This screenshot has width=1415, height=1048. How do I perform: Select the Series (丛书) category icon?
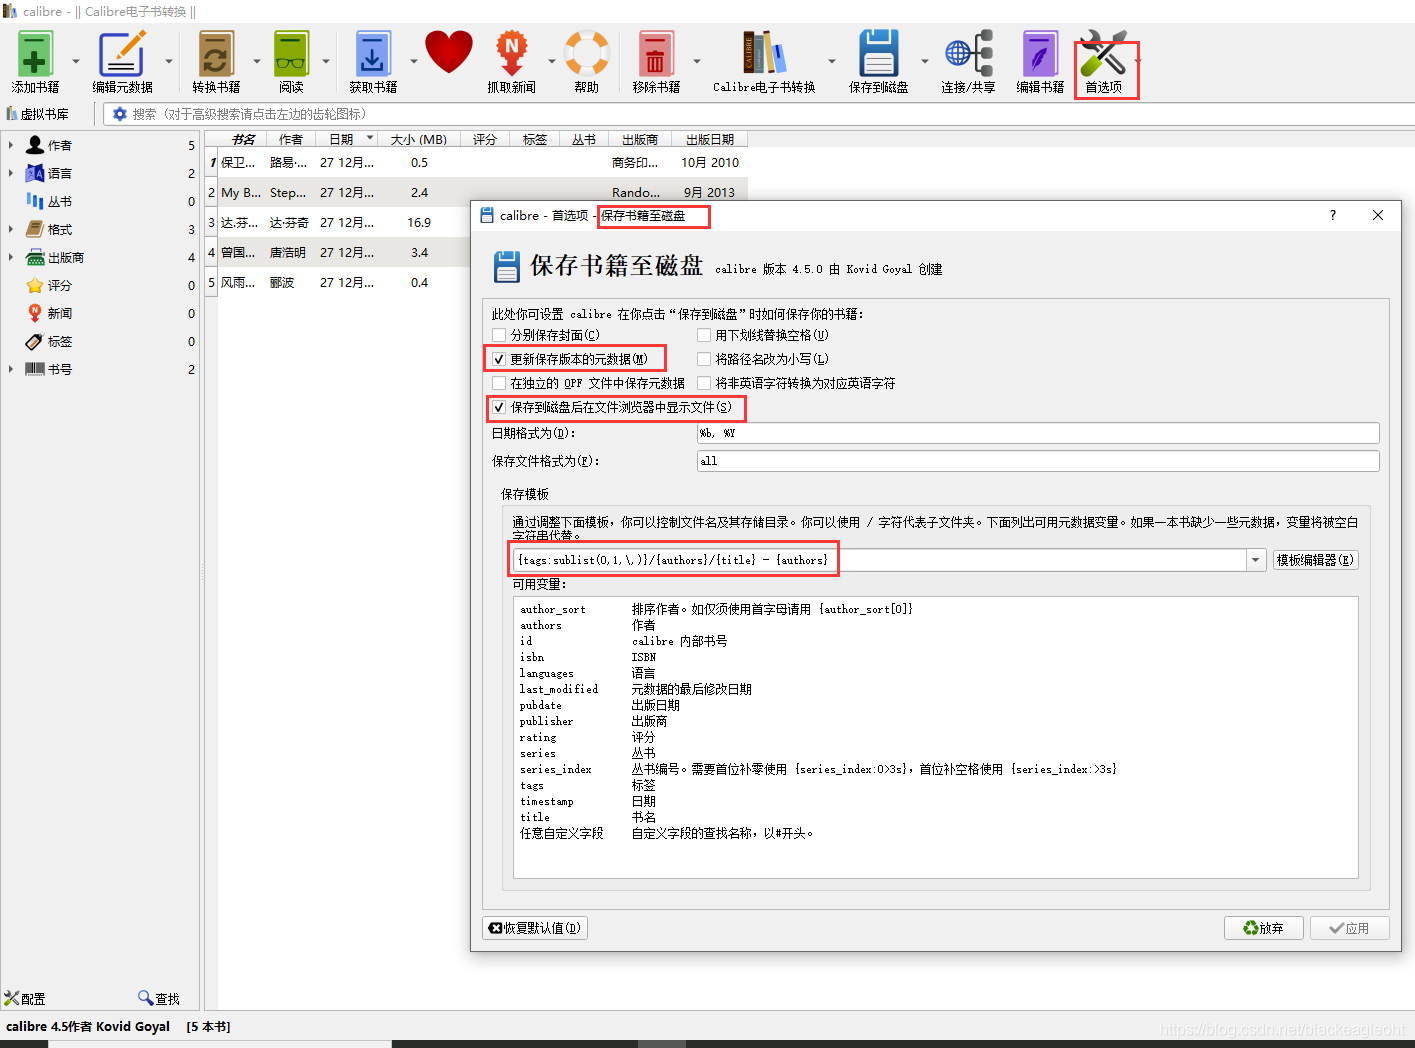(x=35, y=201)
